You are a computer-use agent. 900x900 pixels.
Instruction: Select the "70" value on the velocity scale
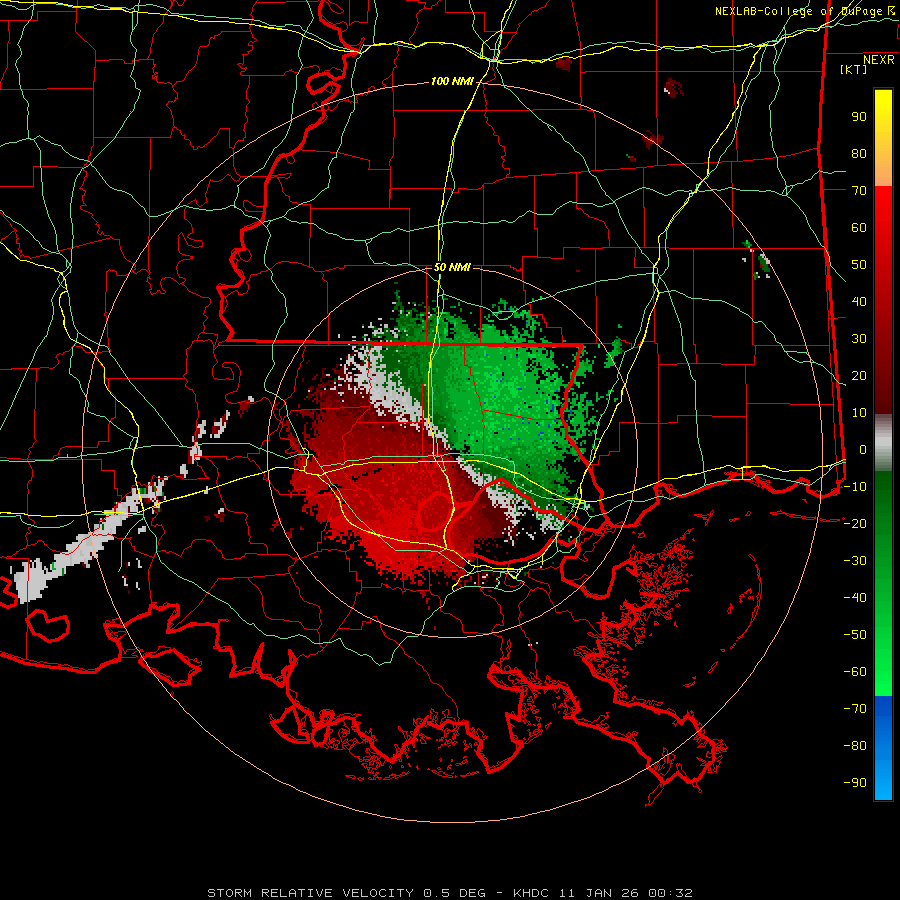[859, 191]
